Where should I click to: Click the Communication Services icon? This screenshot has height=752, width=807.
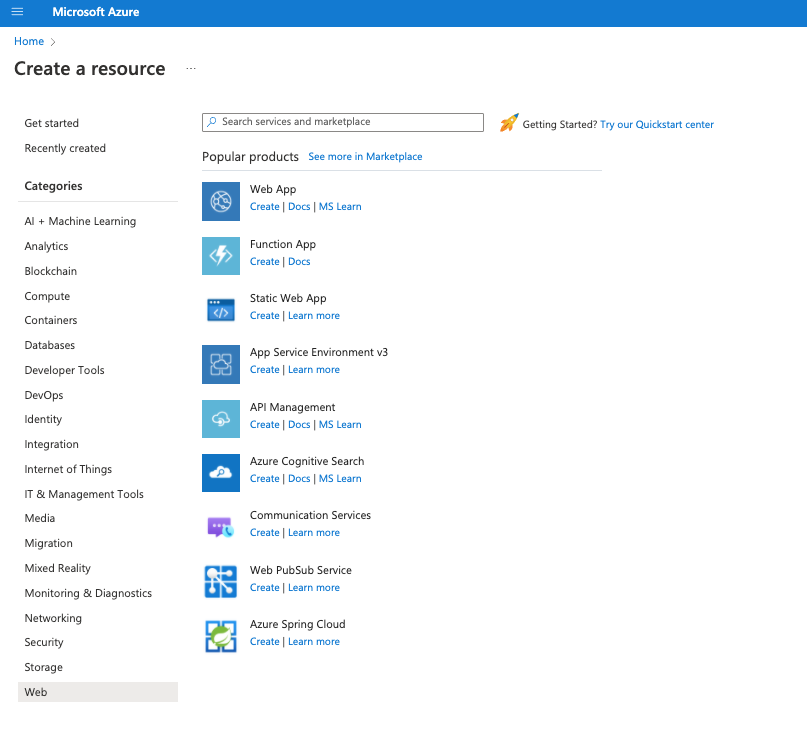click(x=221, y=527)
